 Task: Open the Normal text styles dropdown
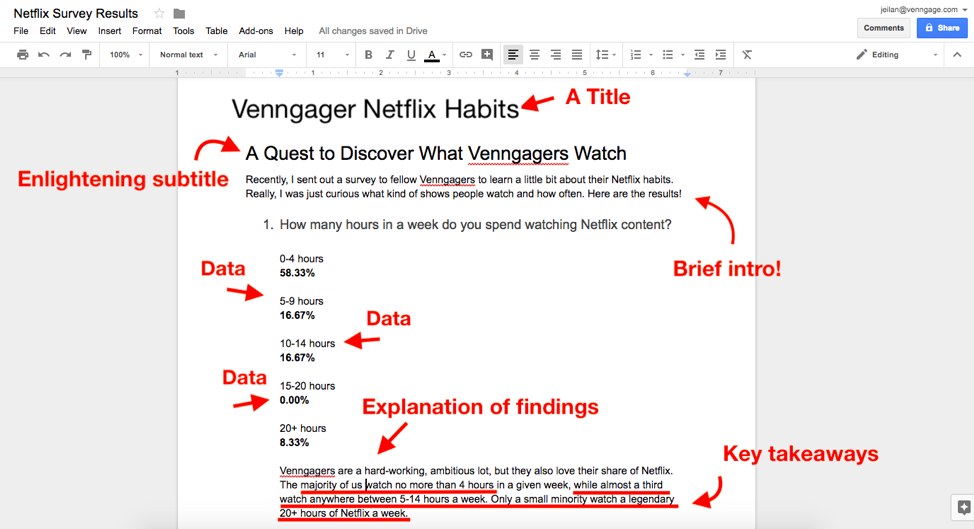(x=189, y=55)
